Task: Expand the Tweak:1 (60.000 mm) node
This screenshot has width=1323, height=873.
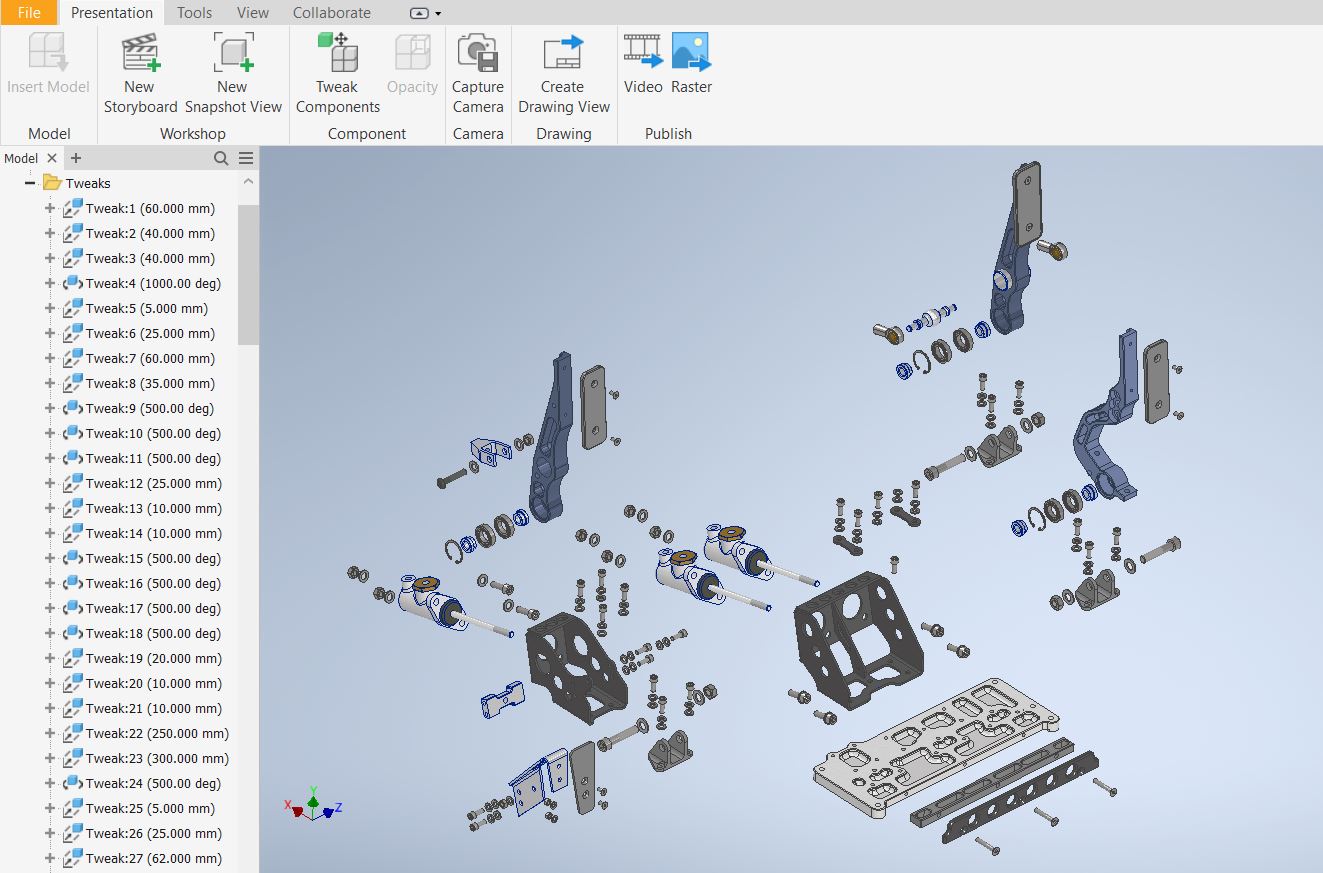Action: (50, 208)
